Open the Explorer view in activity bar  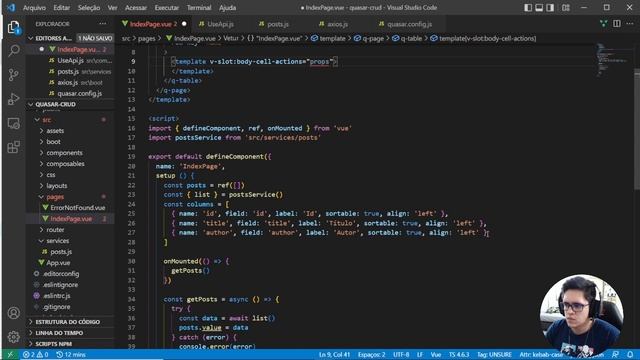pyautogui.click(x=13, y=27)
